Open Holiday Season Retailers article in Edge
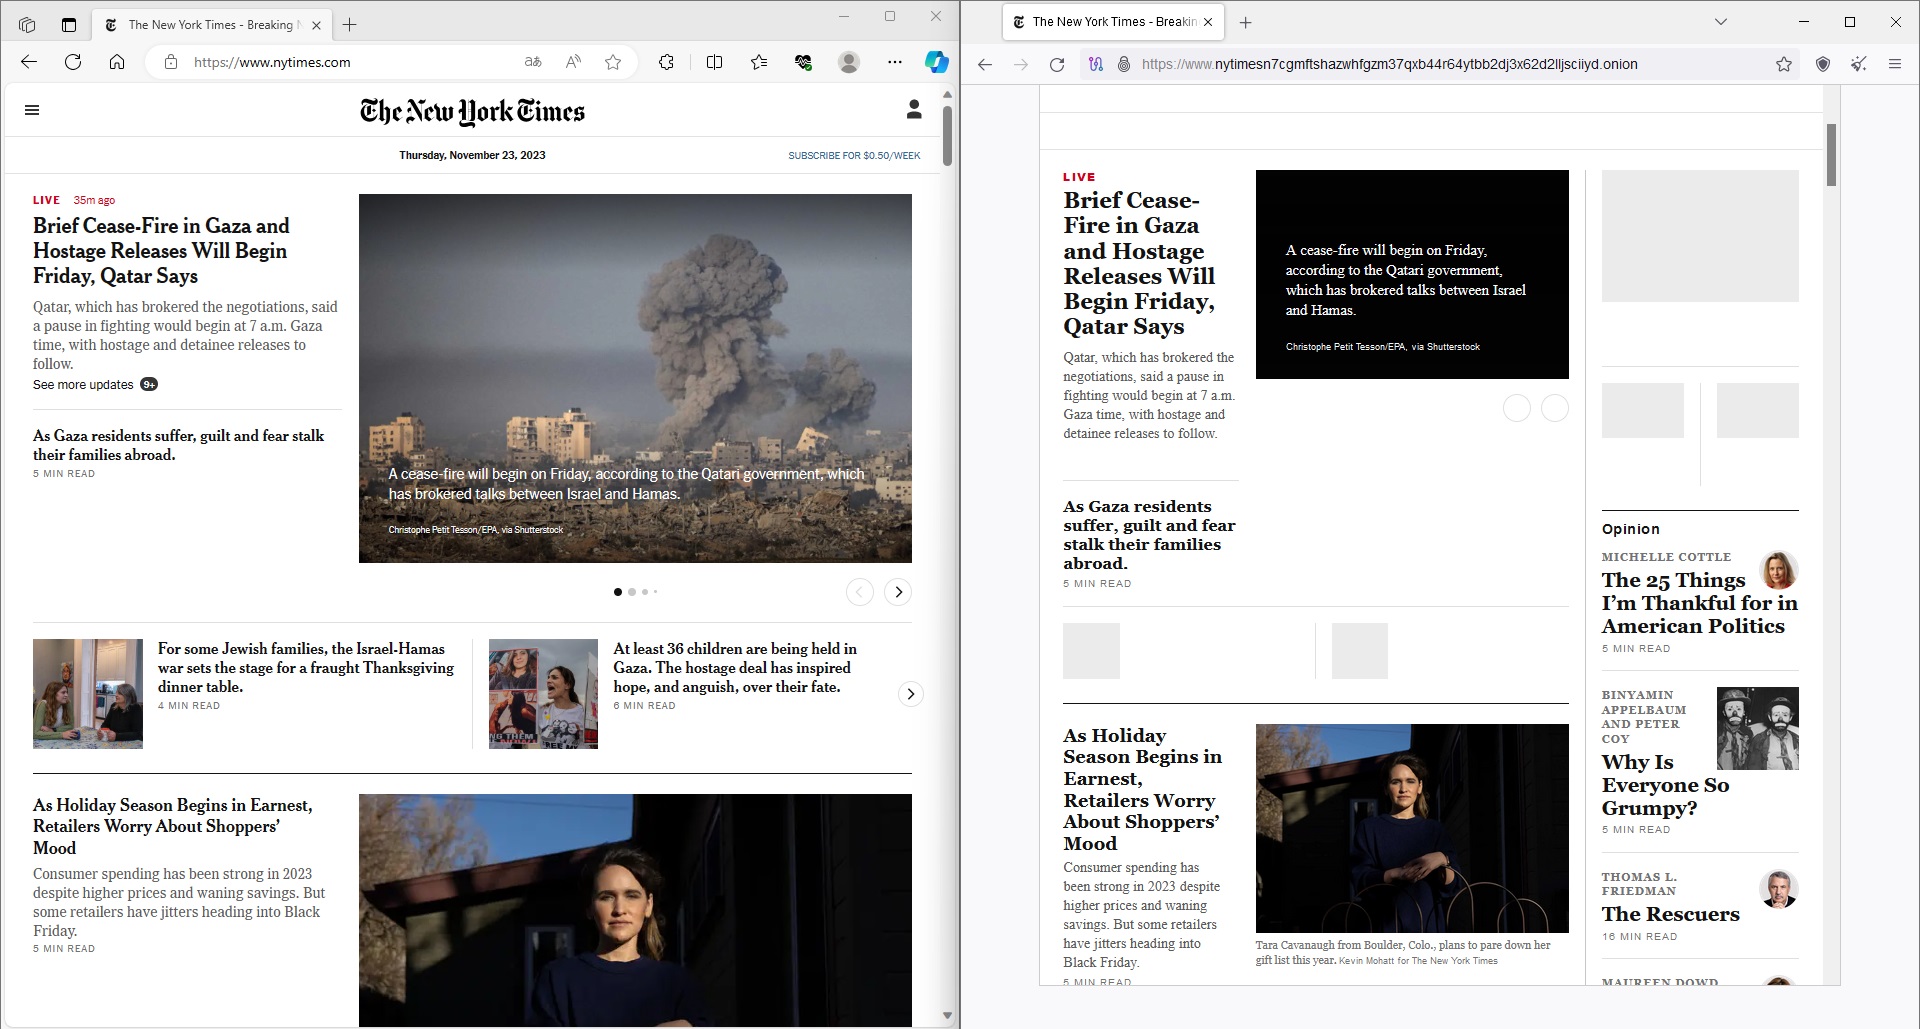The width and height of the screenshot is (1920, 1029). coord(173,826)
